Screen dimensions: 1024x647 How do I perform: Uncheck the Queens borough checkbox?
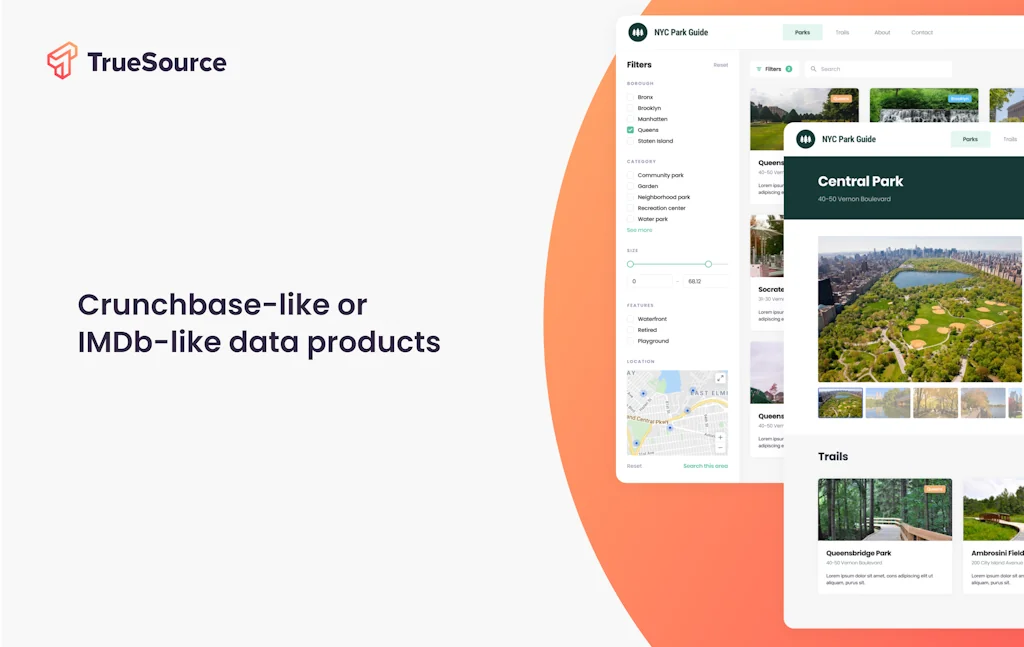[x=630, y=130]
